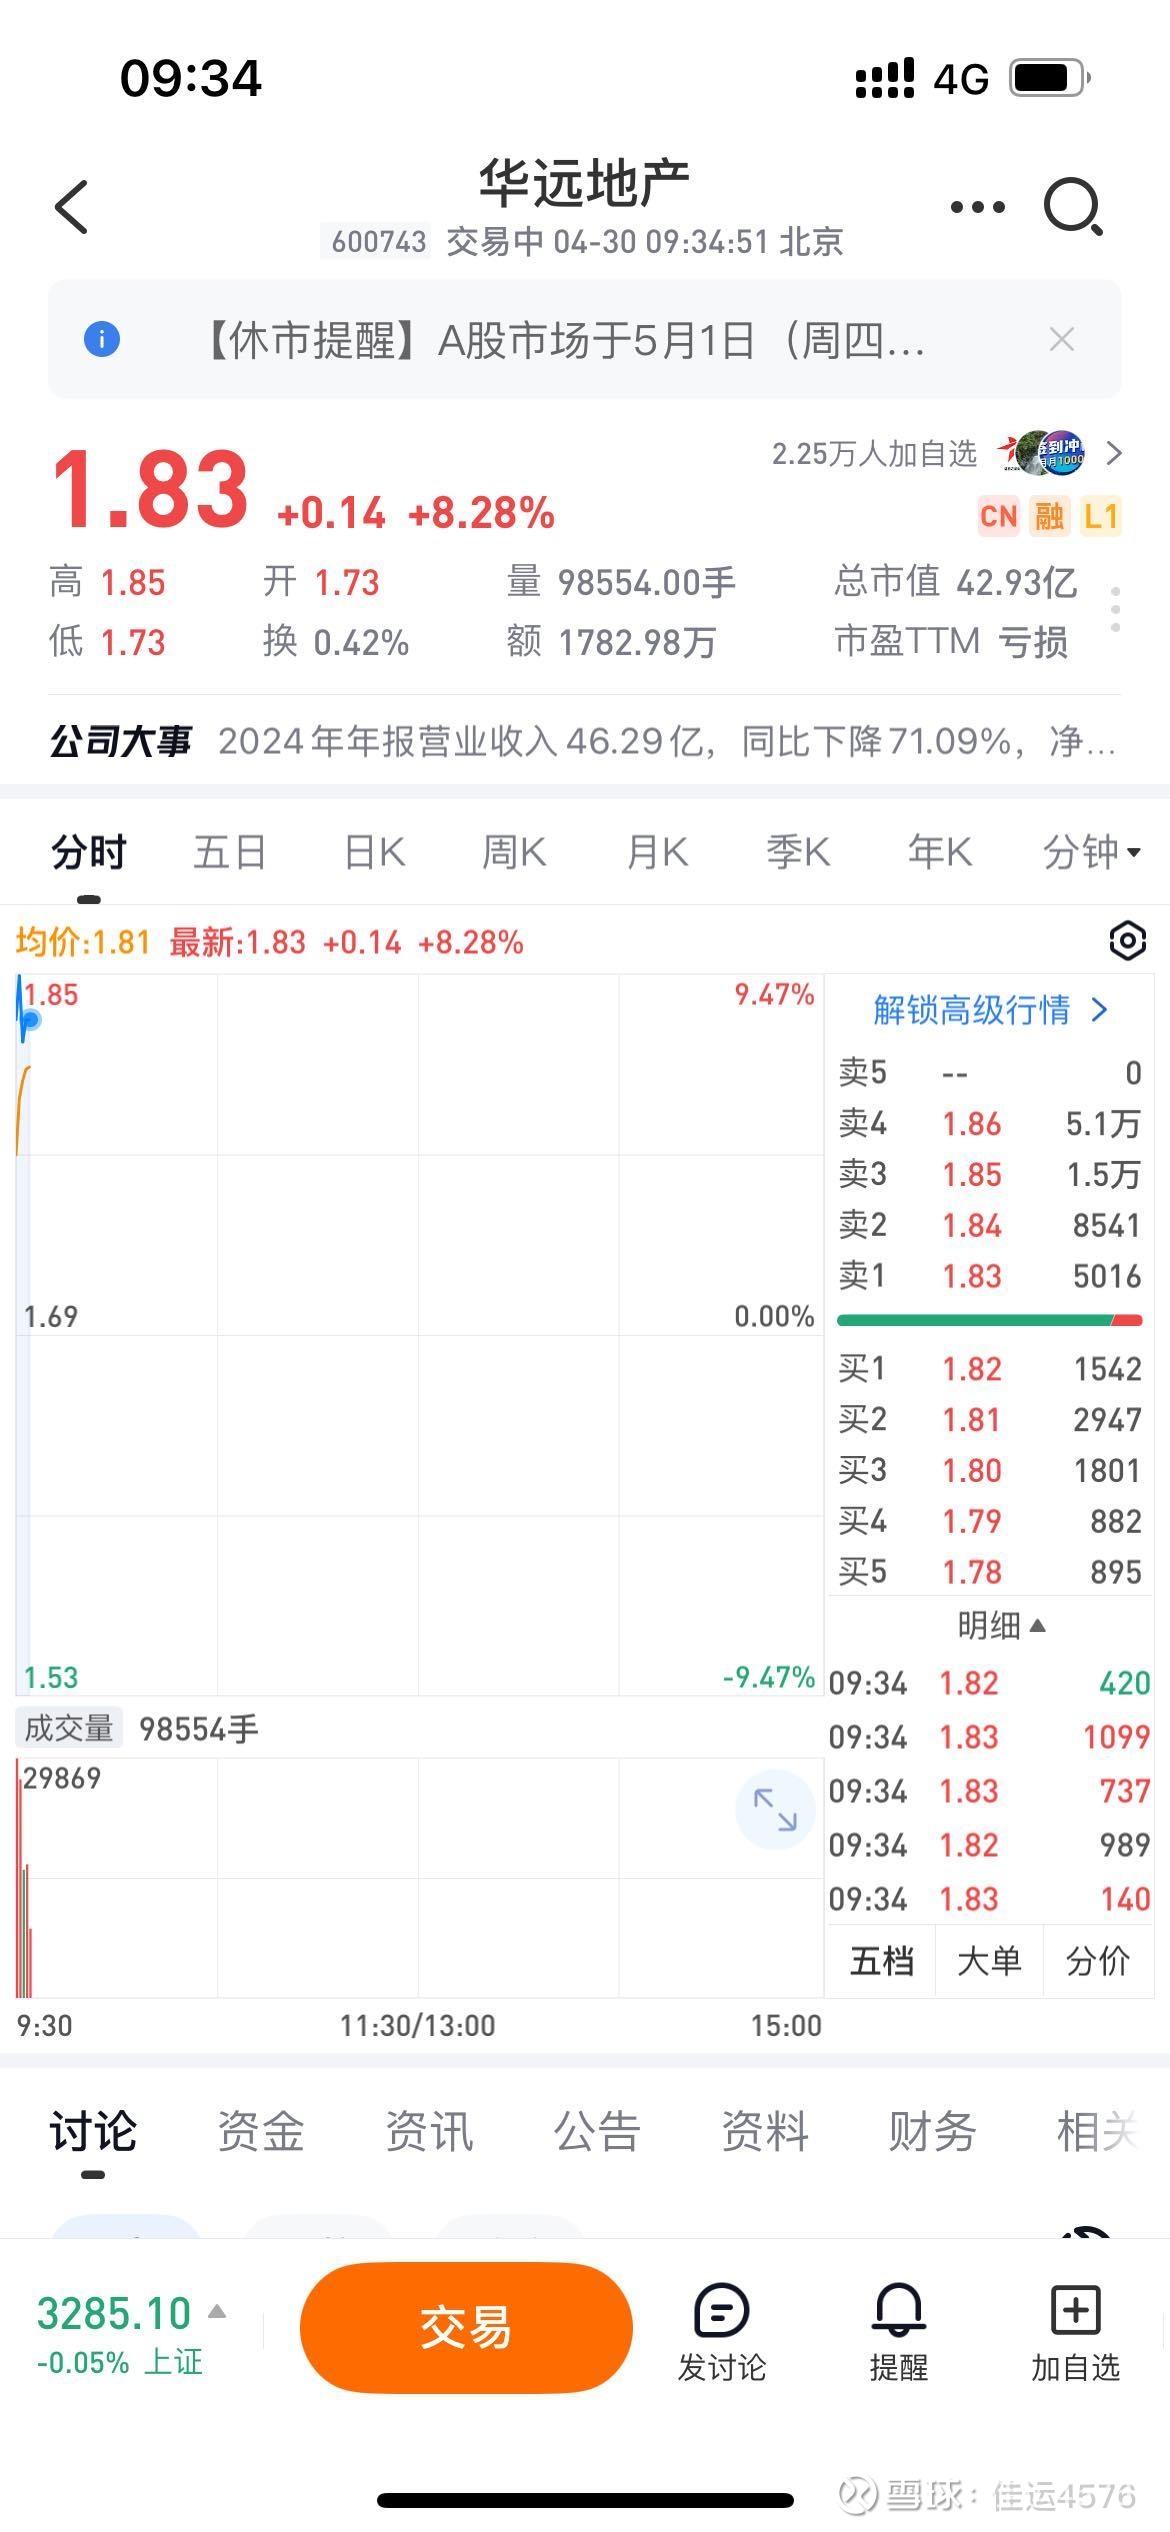Tap the 2.25万人加自选 text
The image size is (1170, 2532).
point(874,454)
